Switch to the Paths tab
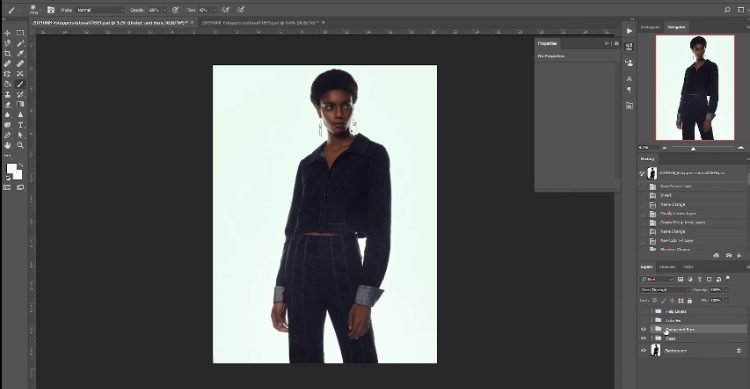Screen dimensions: 750x389 pyautogui.click(x=688, y=267)
